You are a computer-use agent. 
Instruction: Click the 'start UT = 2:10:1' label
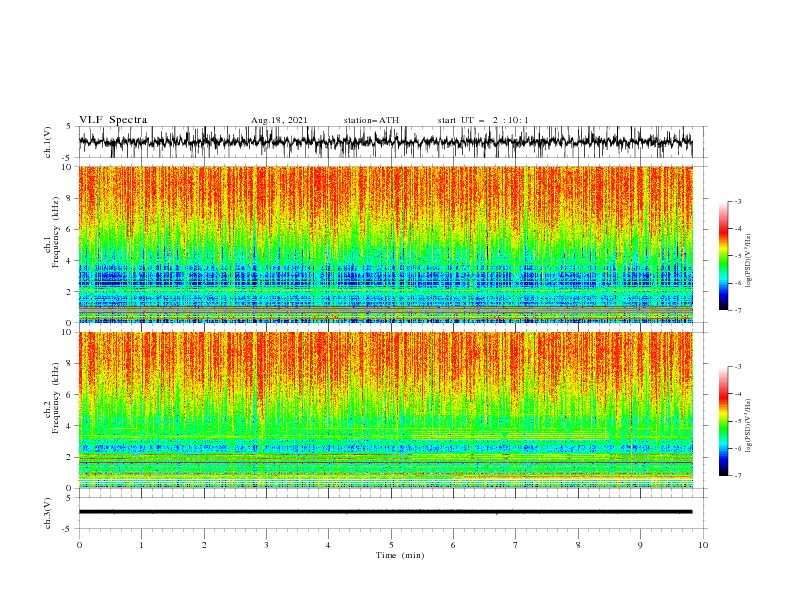click(x=483, y=120)
